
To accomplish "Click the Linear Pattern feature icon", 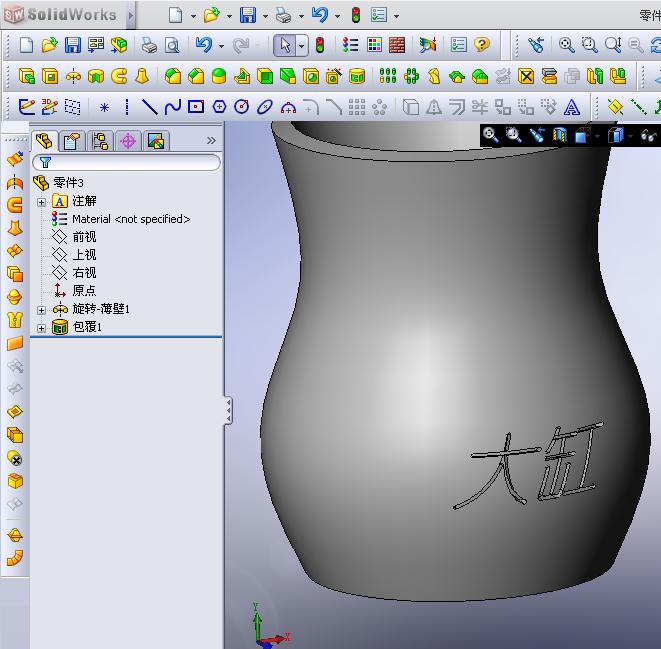I will point(388,76).
